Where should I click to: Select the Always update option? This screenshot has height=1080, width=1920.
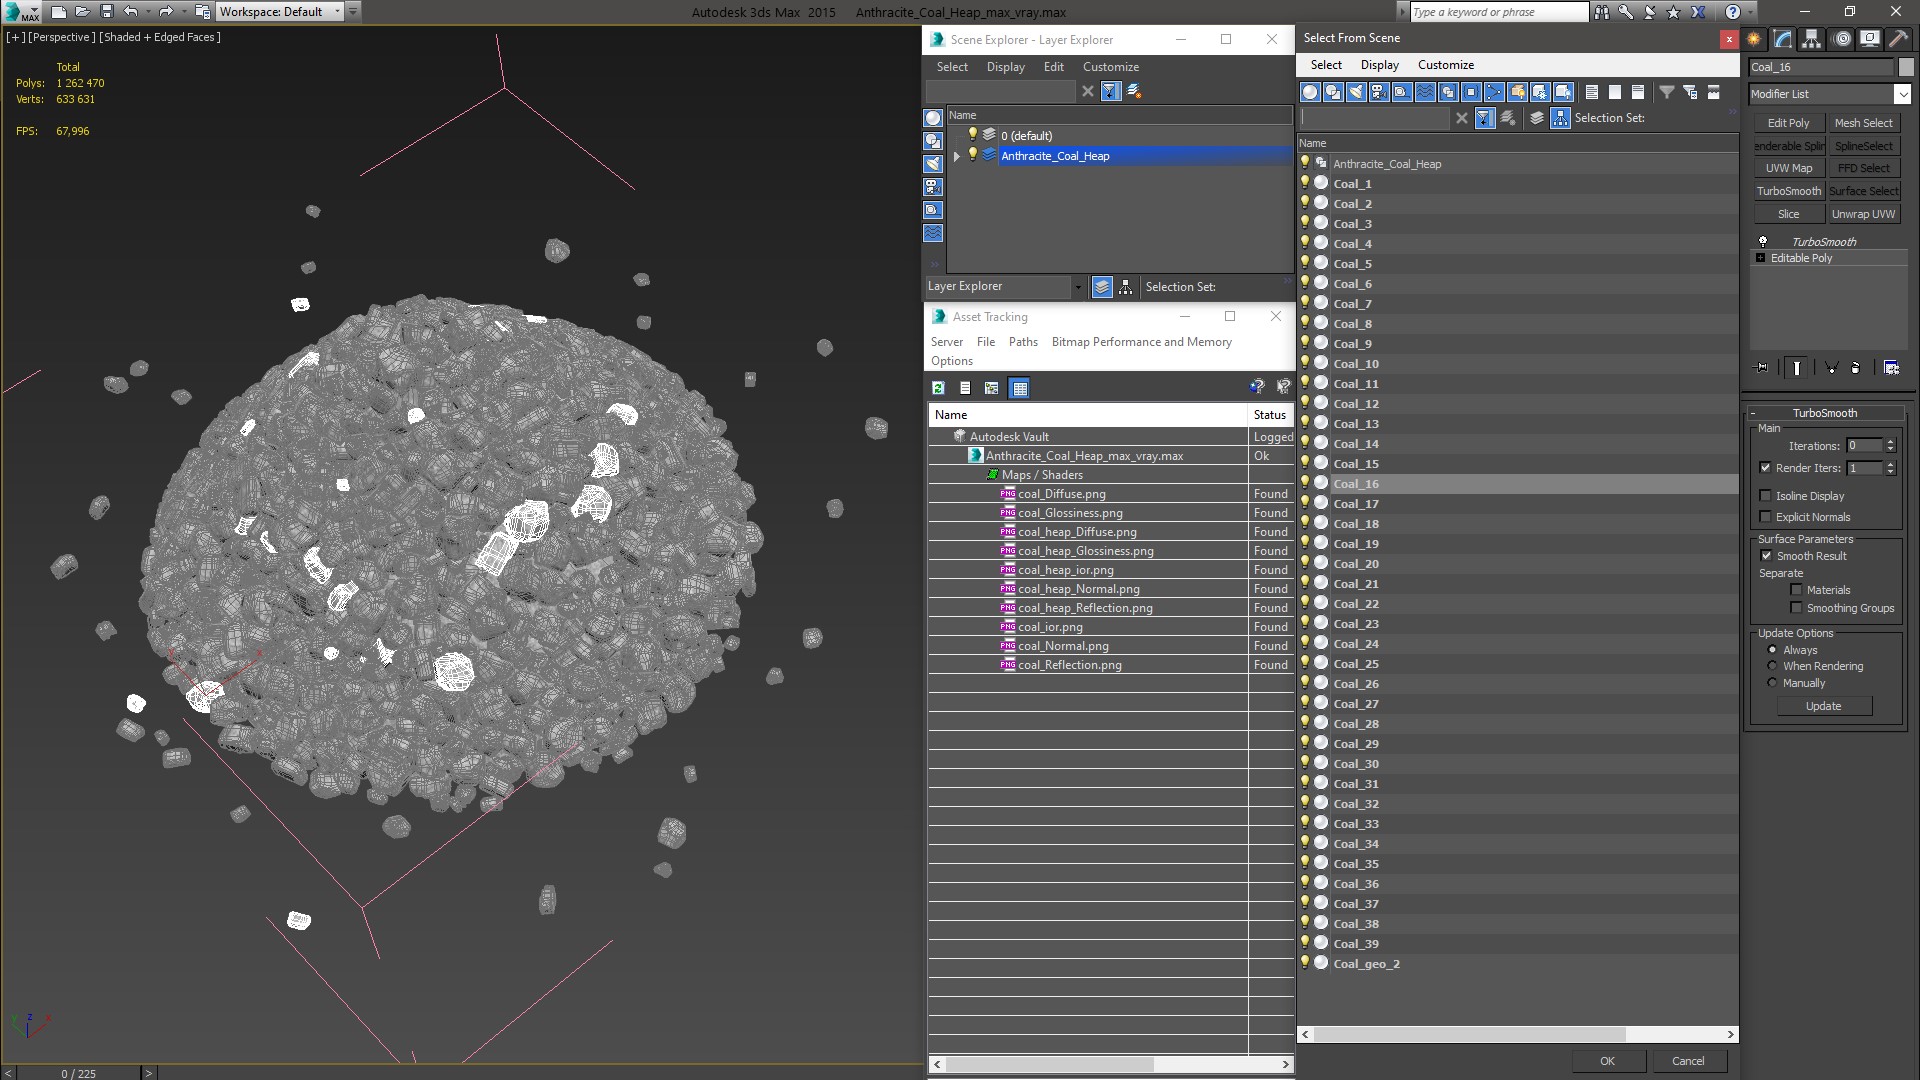click(x=1772, y=650)
